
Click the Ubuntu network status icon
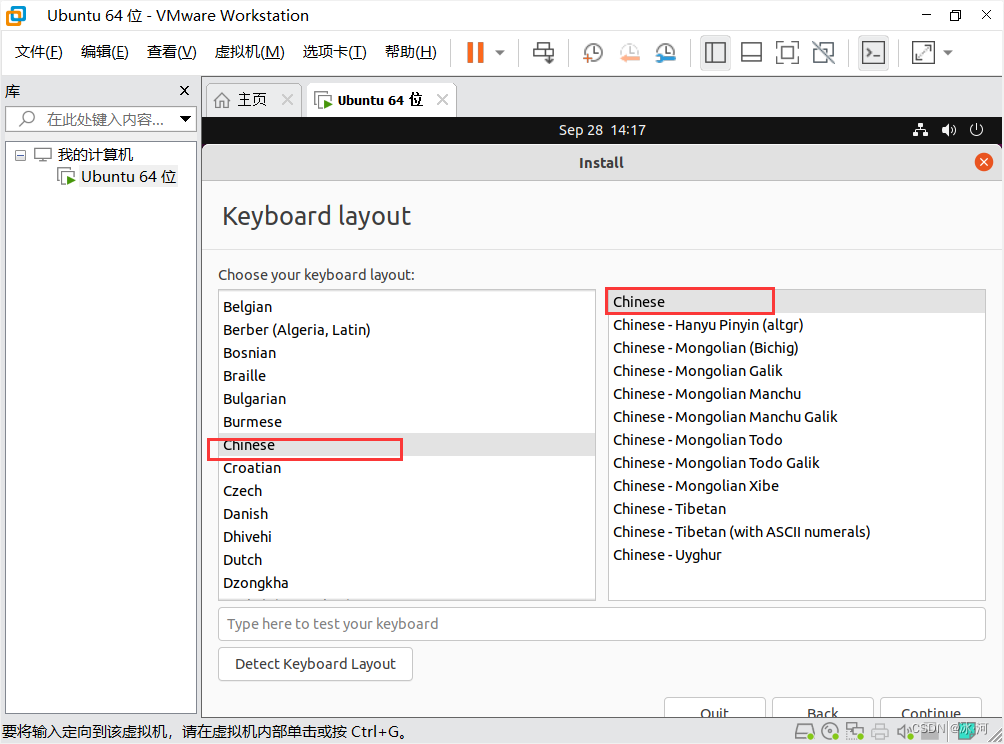[x=921, y=130]
